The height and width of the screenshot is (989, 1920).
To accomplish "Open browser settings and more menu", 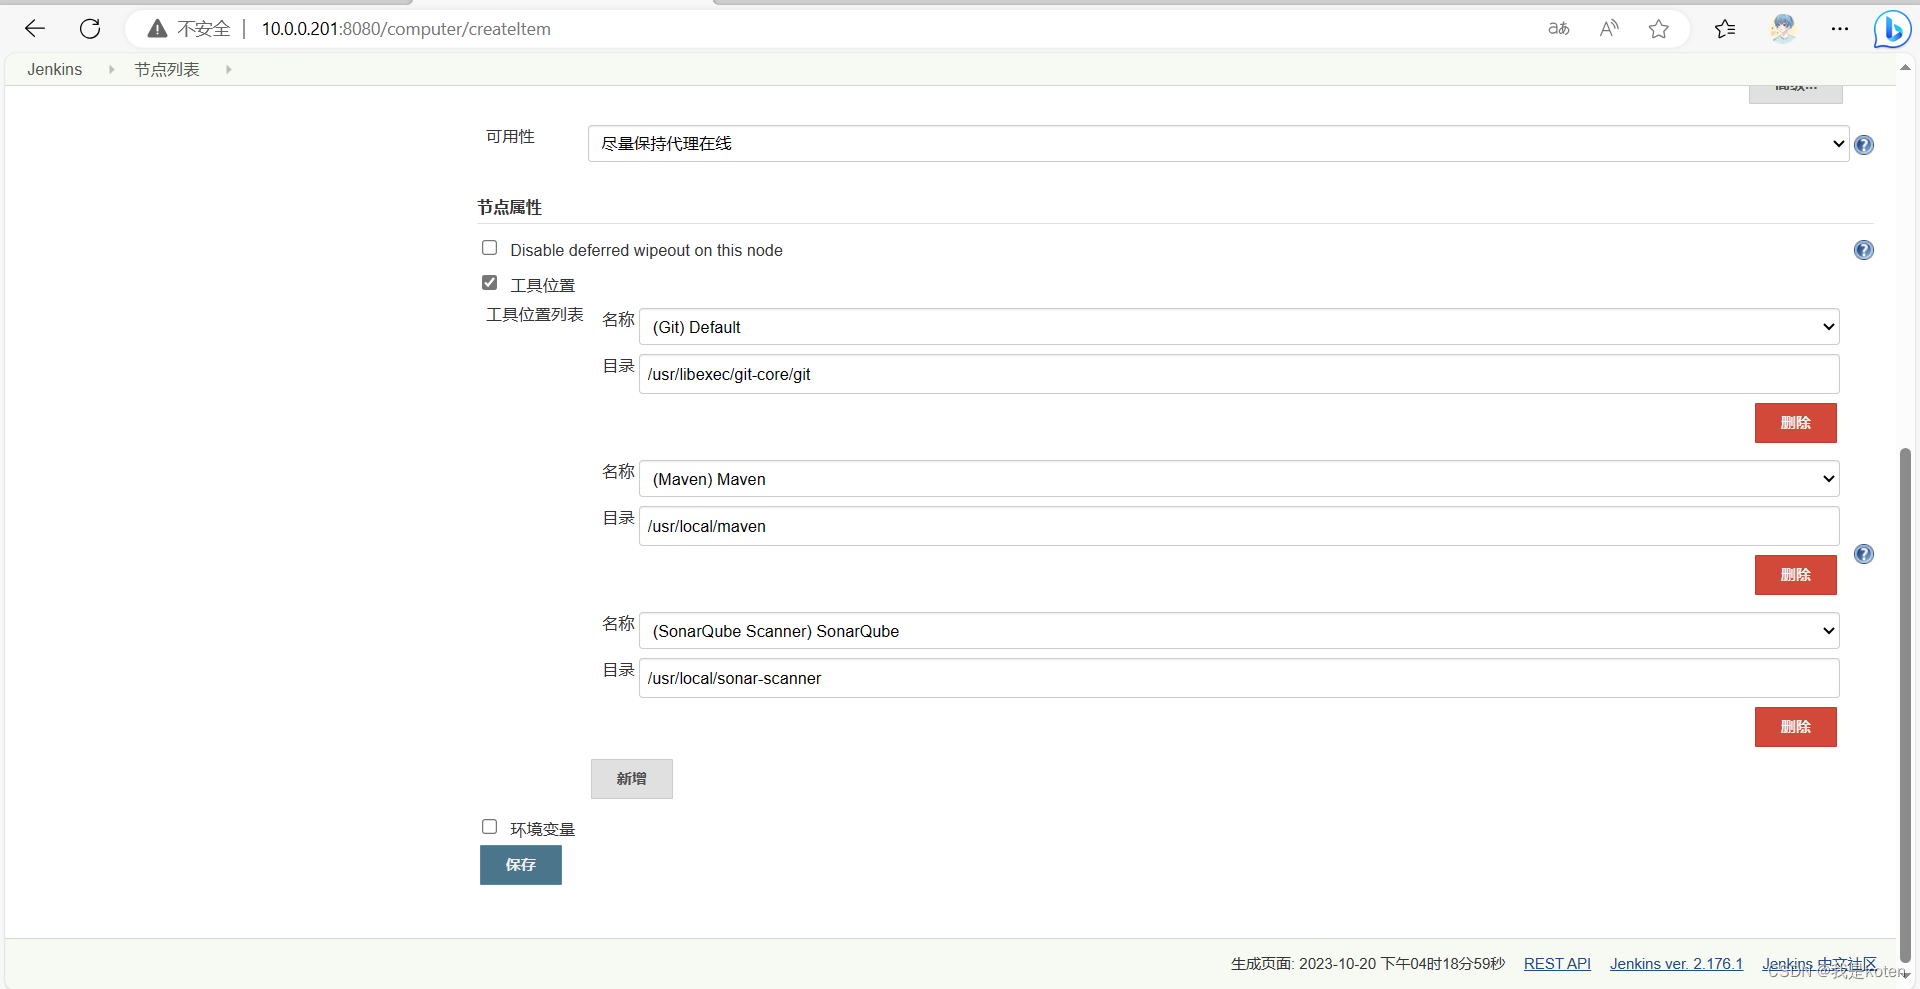I will click(x=1840, y=29).
